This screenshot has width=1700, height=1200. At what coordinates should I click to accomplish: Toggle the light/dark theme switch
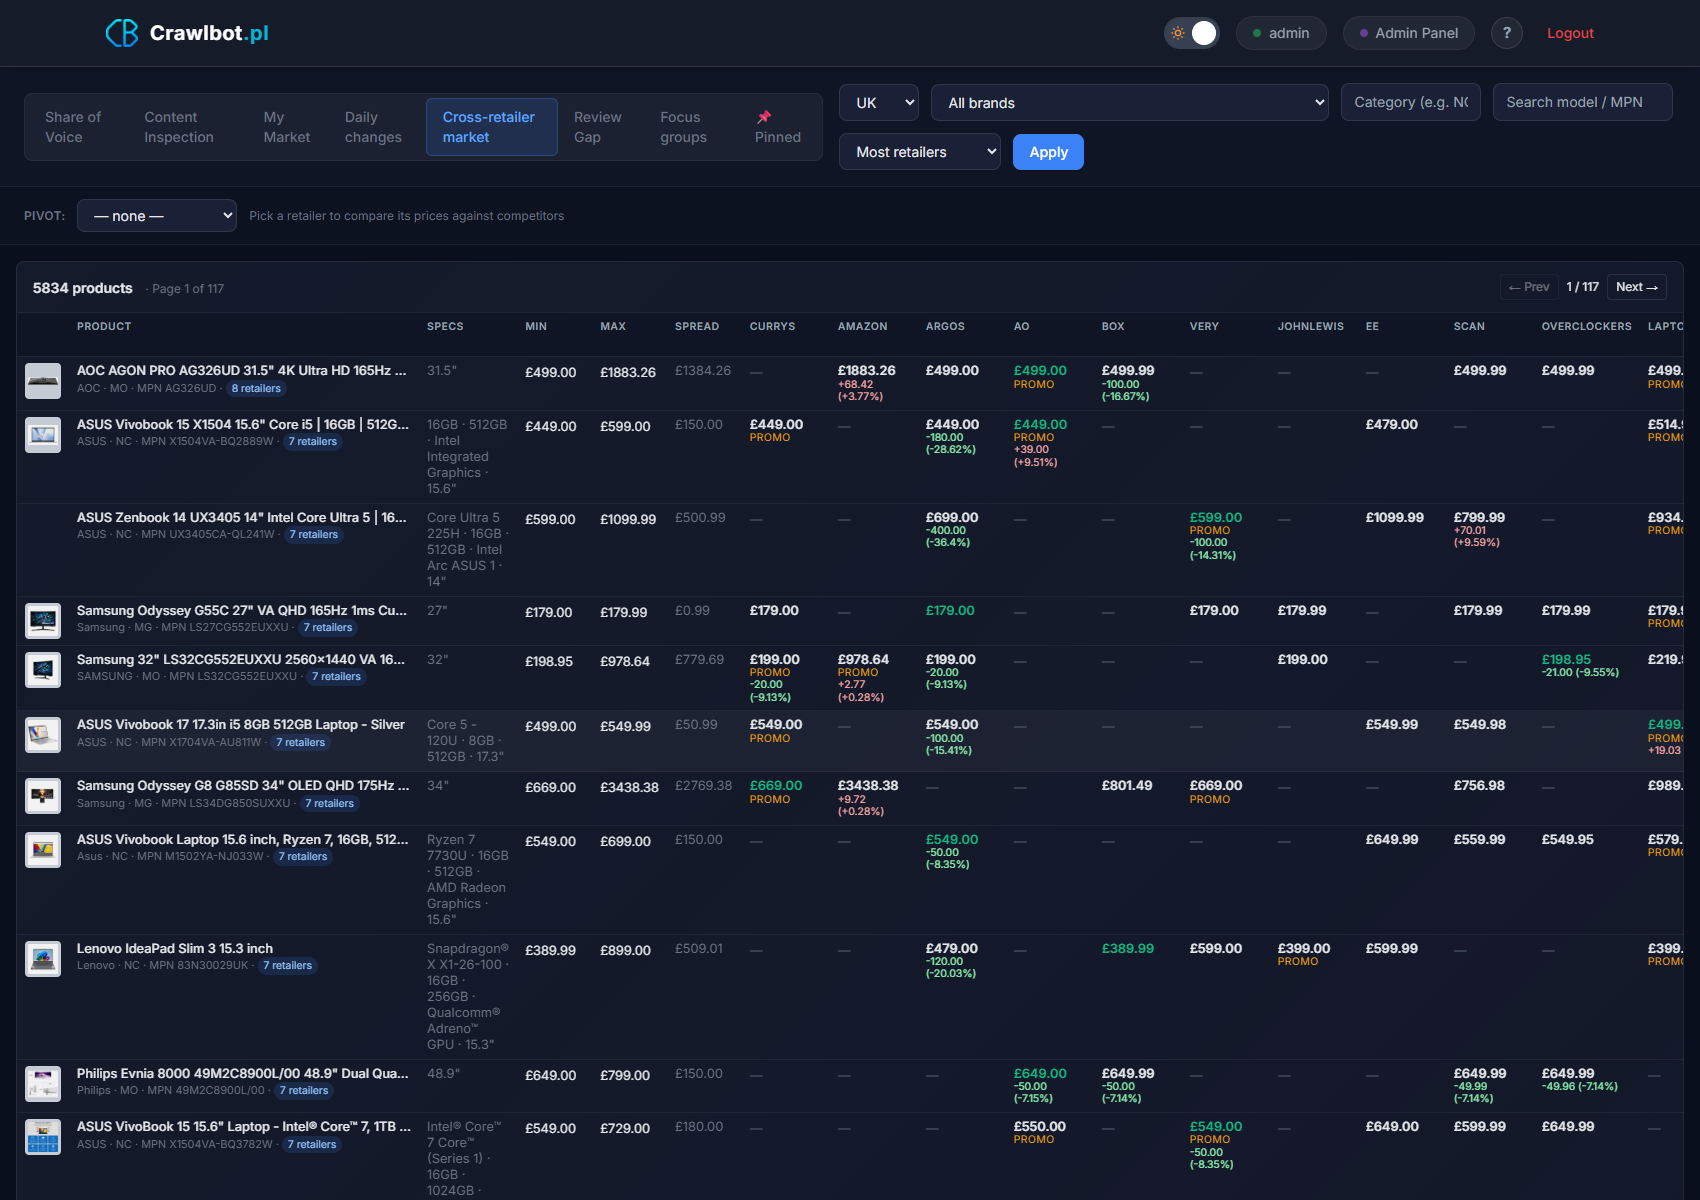1192,33
